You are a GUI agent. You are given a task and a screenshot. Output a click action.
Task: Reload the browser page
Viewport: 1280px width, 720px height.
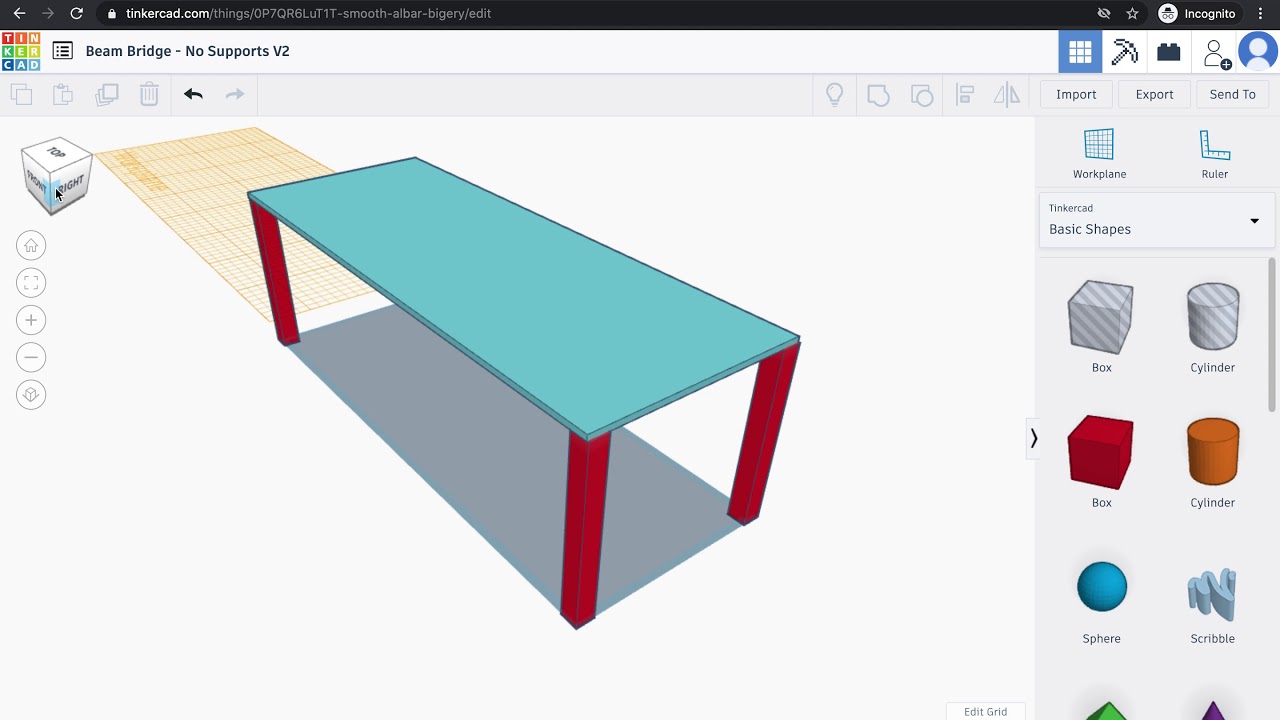(77, 13)
